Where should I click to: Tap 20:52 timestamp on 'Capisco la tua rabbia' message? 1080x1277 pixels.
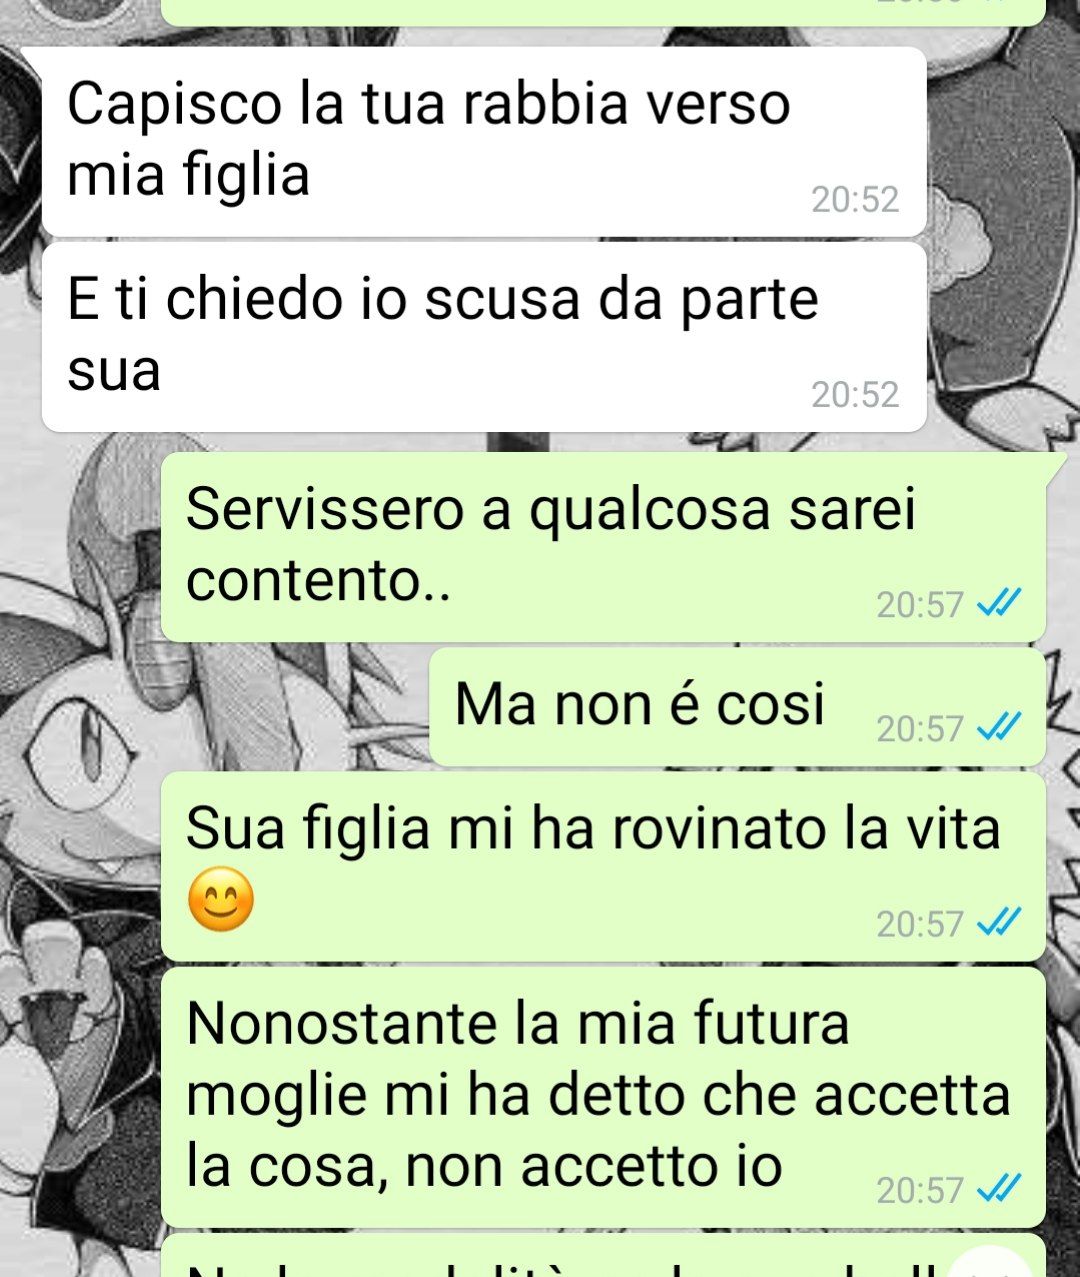tap(855, 200)
